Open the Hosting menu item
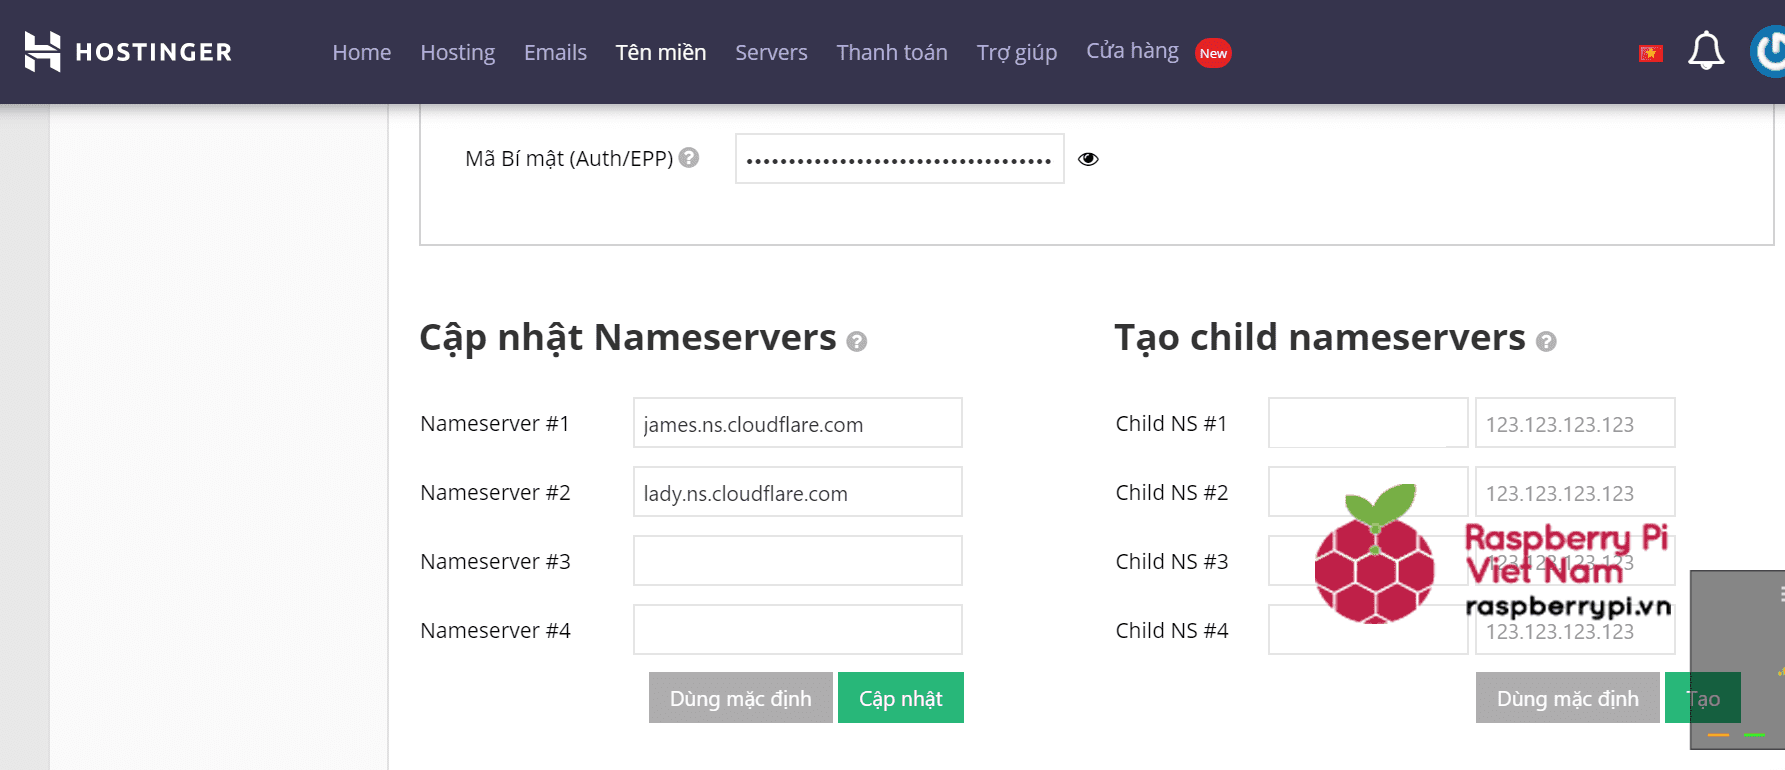The image size is (1785, 770). (x=457, y=52)
